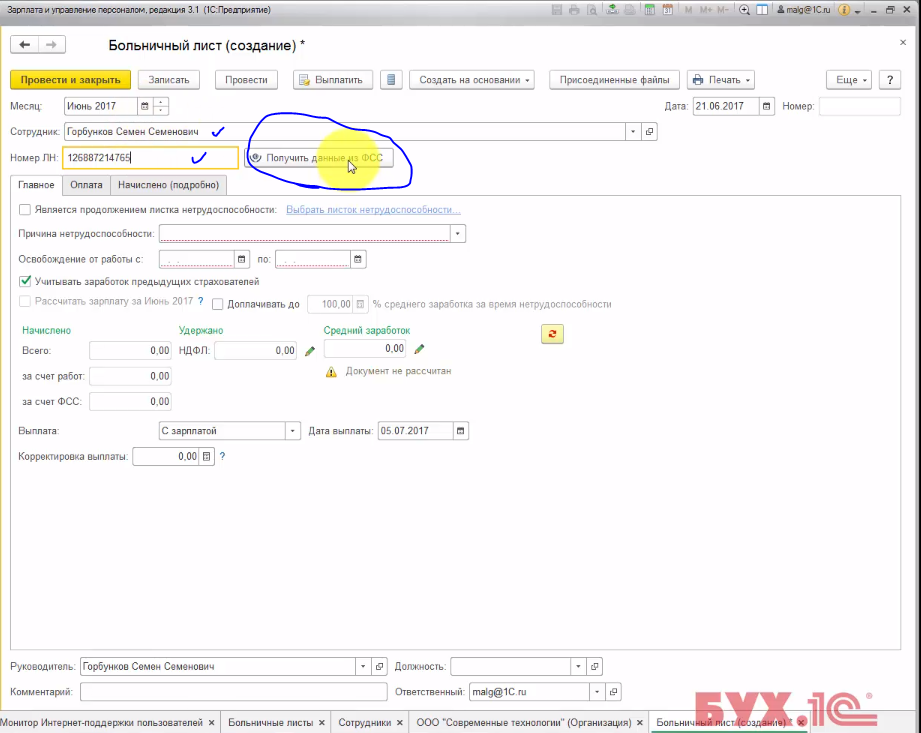Expand the Руководитель dropdown
The width and height of the screenshot is (921, 733).
click(x=363, y=667)
